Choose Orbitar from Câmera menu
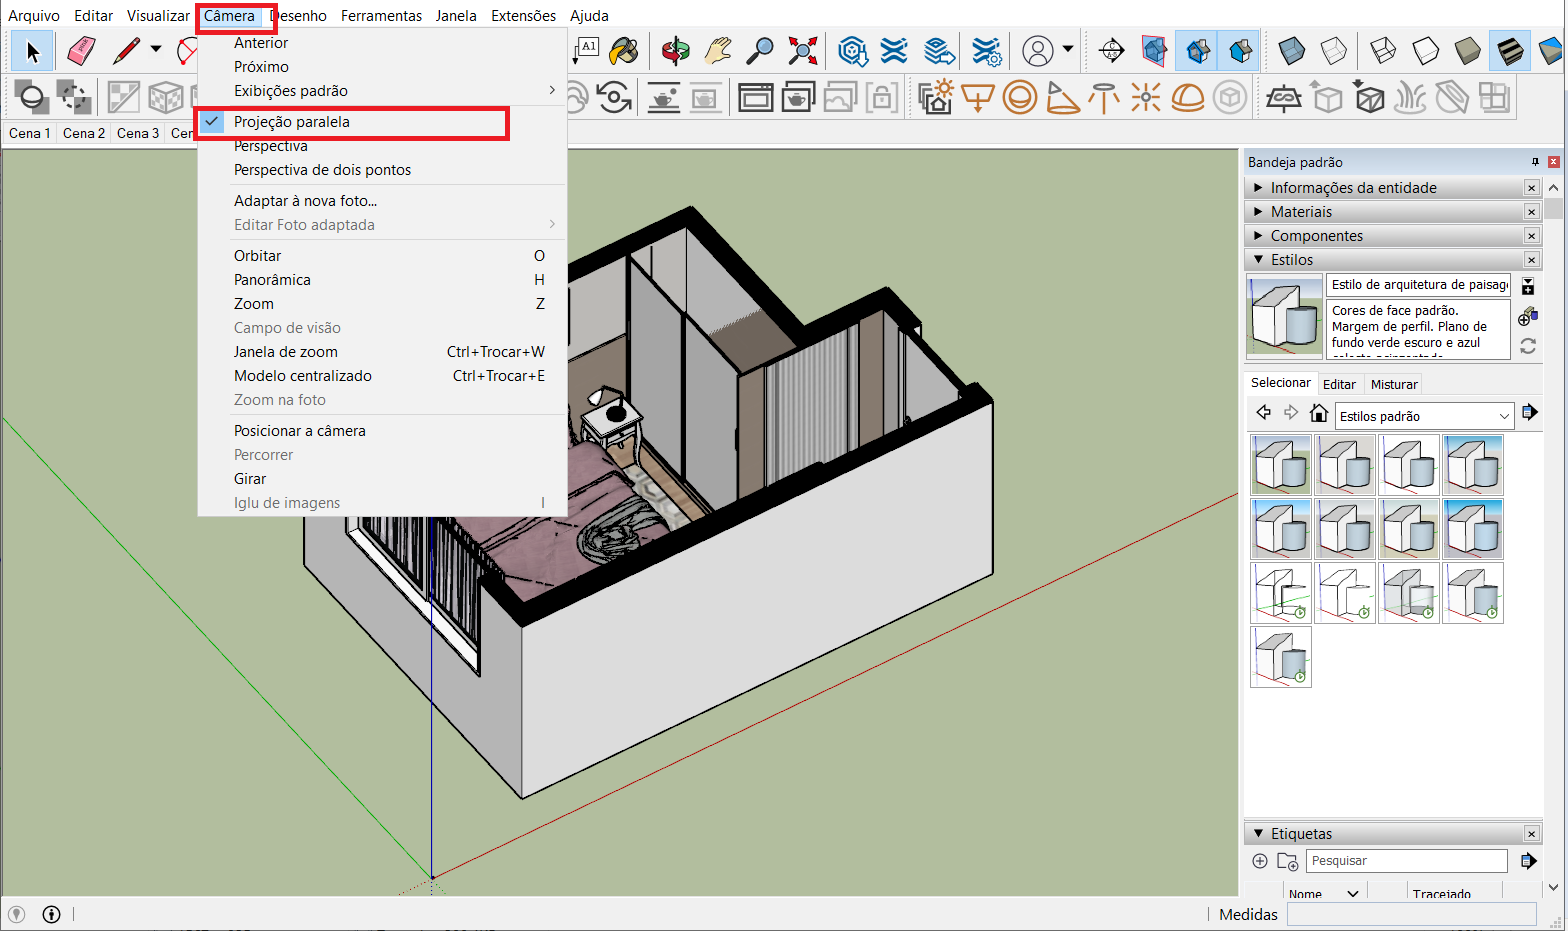The height and width of the screenshot is (931, 1568). click(x=382, y=256)
